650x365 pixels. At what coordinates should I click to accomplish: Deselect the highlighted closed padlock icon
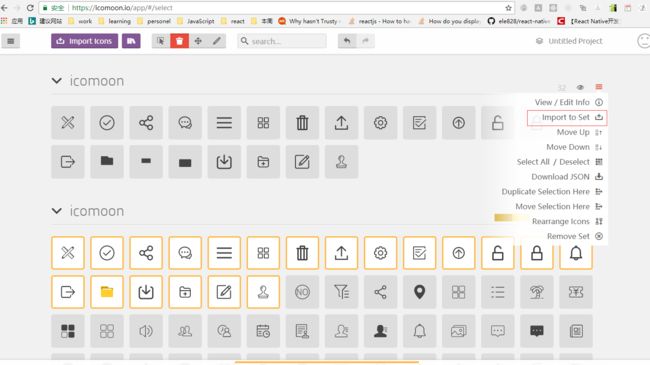[536, 253]
